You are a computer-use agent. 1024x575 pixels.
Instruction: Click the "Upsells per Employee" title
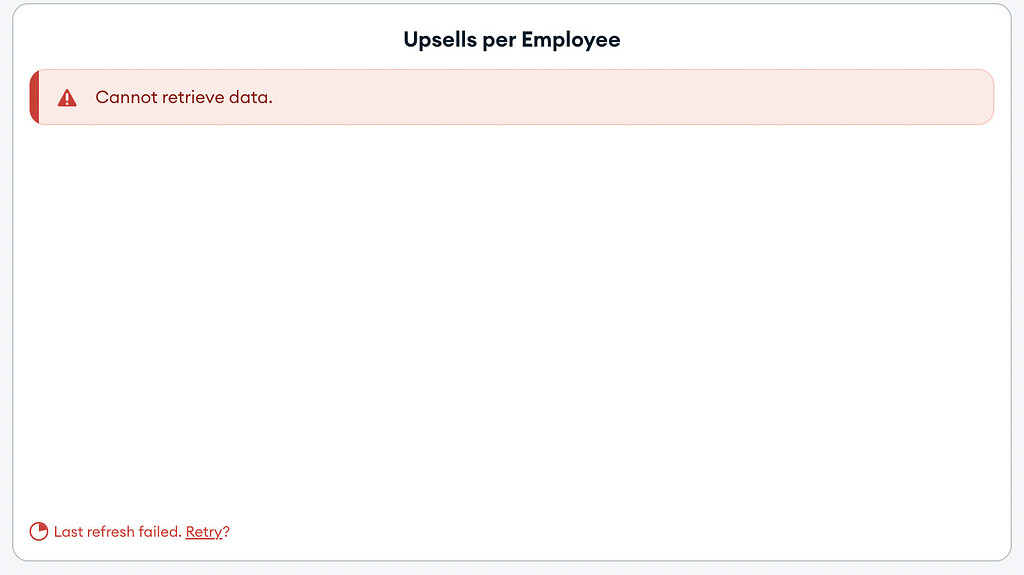click(512, 40)
